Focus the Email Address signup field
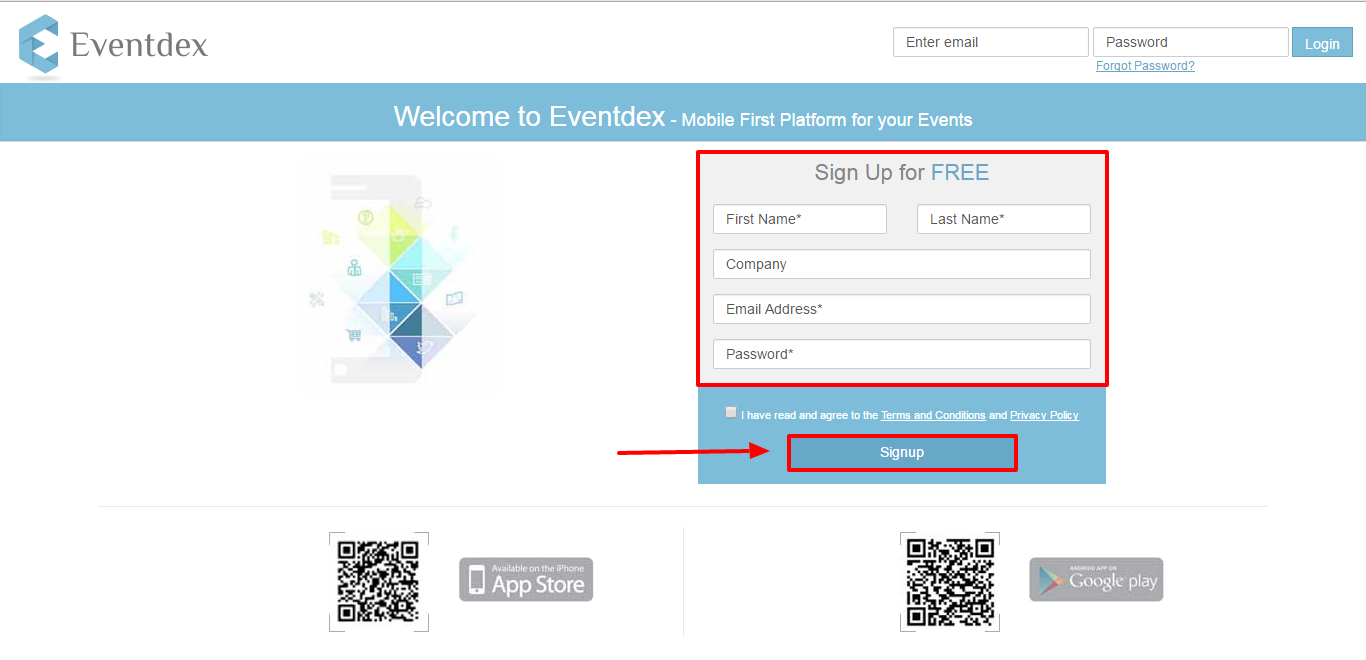This screenshot has height=660, width=1366. pos(902,309)
